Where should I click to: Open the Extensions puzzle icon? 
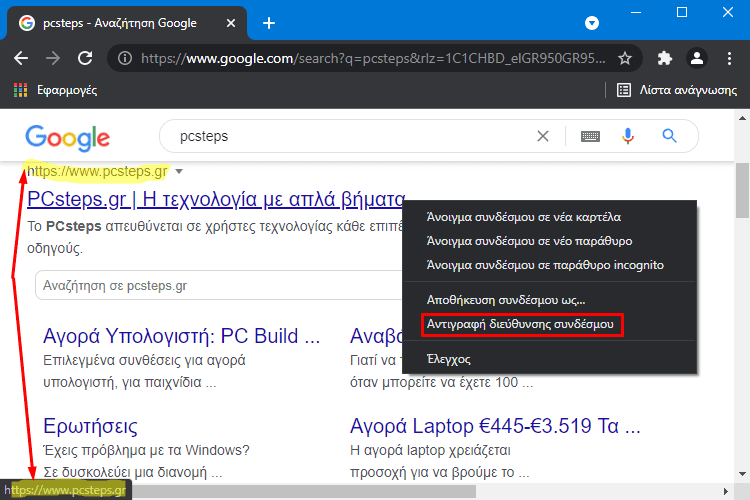click(664, 58)
